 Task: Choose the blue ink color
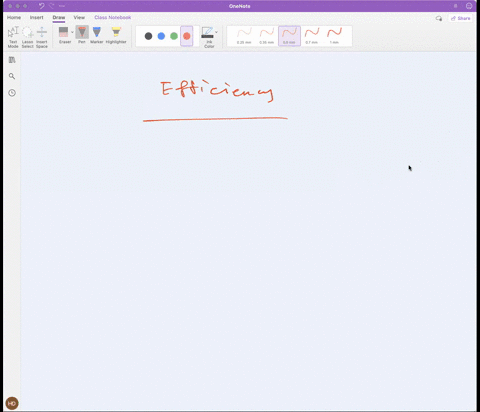point(161,36)
